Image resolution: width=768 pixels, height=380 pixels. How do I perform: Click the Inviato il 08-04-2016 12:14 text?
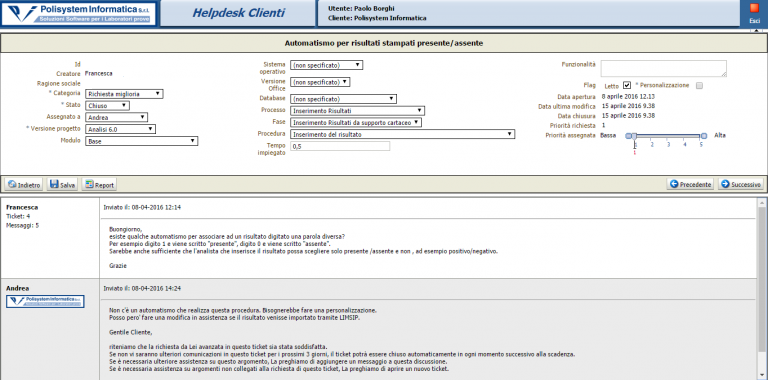click(142, 207)
